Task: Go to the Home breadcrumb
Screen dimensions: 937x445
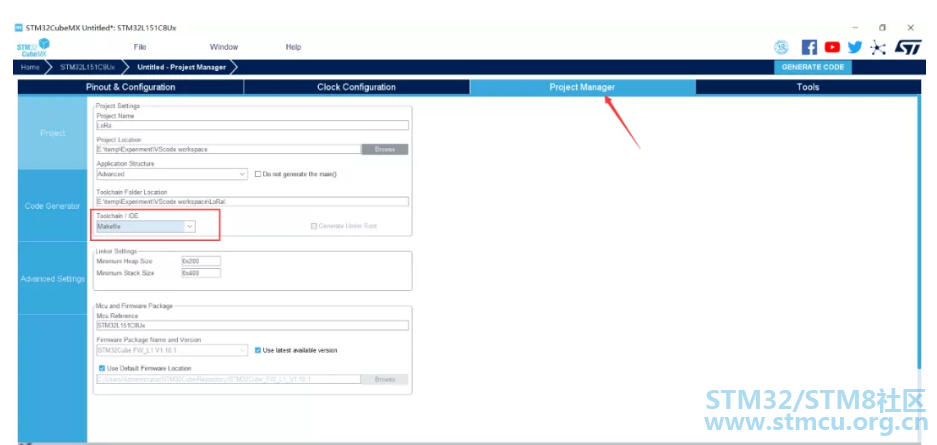Action: pyautogui.click(x=30, y=67)
